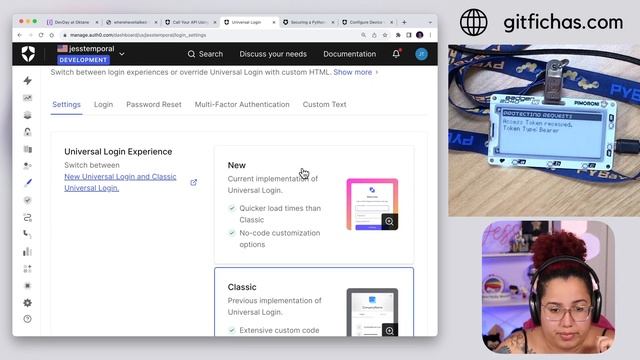Image resolution: width=640 pixels, height=360 pixels.
Task: Open Security shield-check sidebar icon
Action: [27, 200]
